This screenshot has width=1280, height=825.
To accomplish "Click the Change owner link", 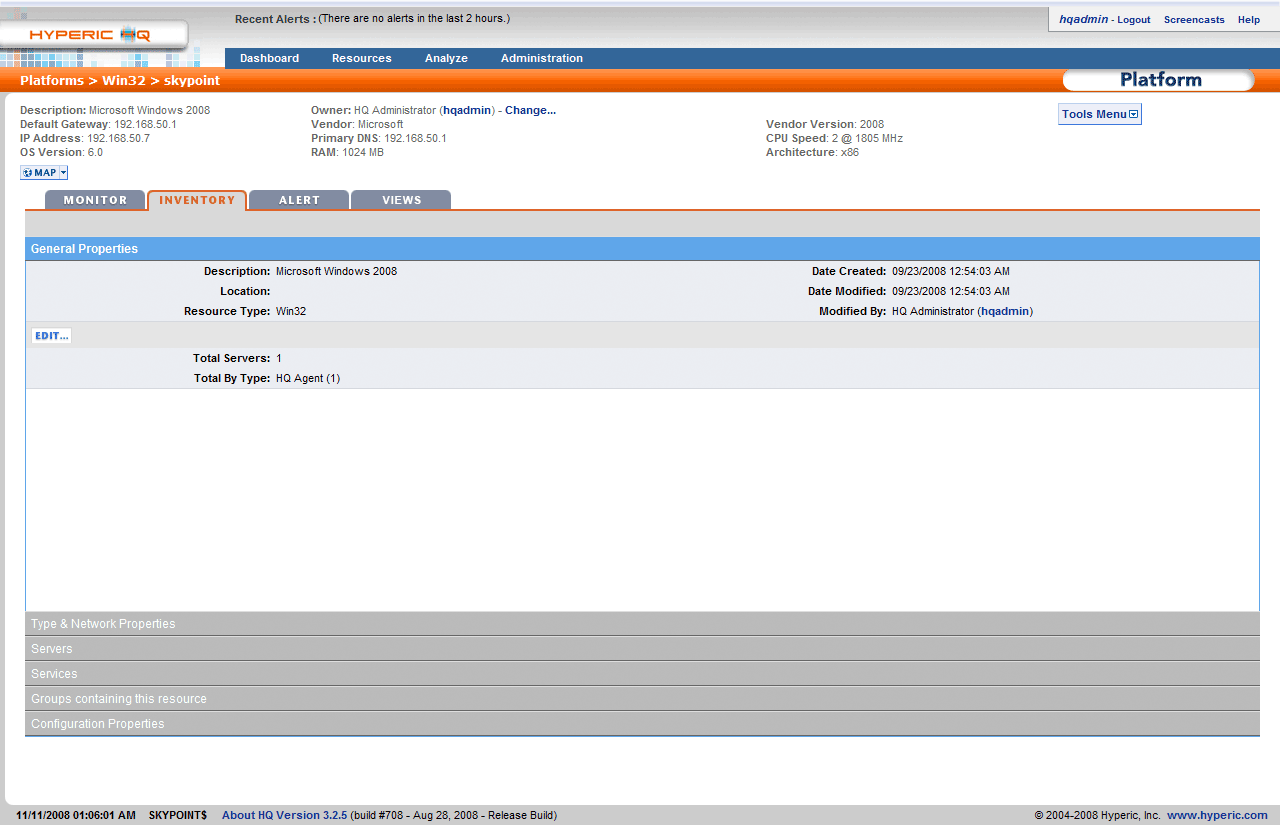I will (530, 110).
